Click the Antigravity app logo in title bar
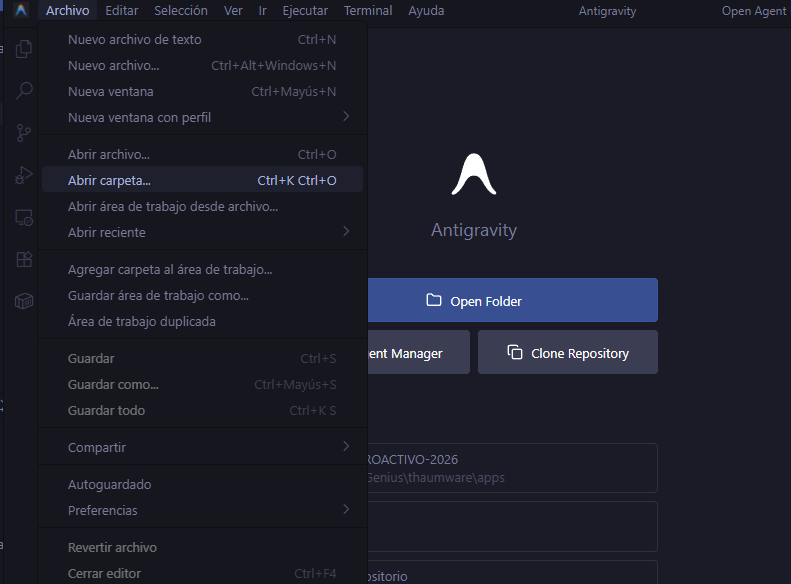Viewport: 791px width, 584px height. 20,11
